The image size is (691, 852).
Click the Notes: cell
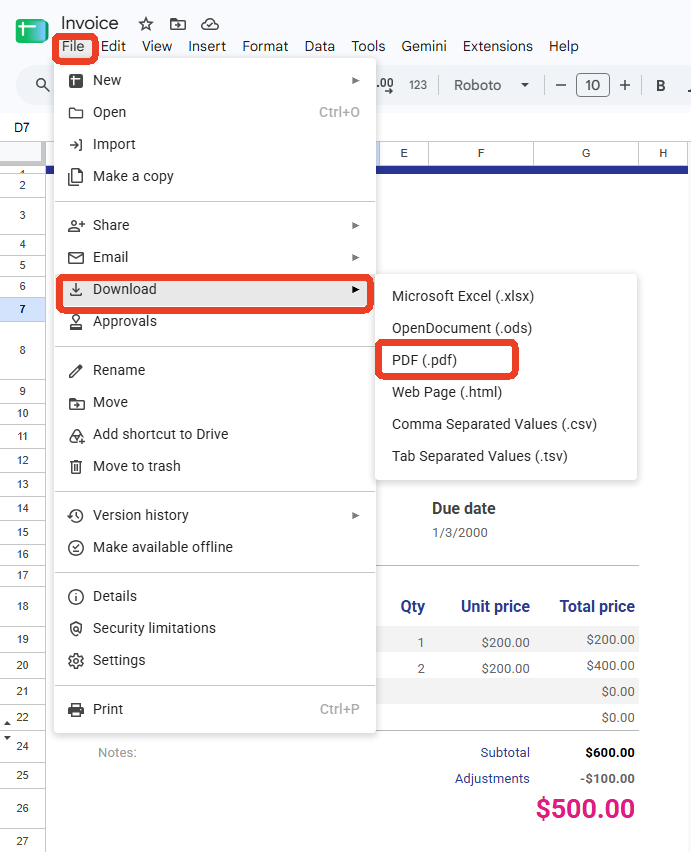pyautogui.click(x=117, y=753)
